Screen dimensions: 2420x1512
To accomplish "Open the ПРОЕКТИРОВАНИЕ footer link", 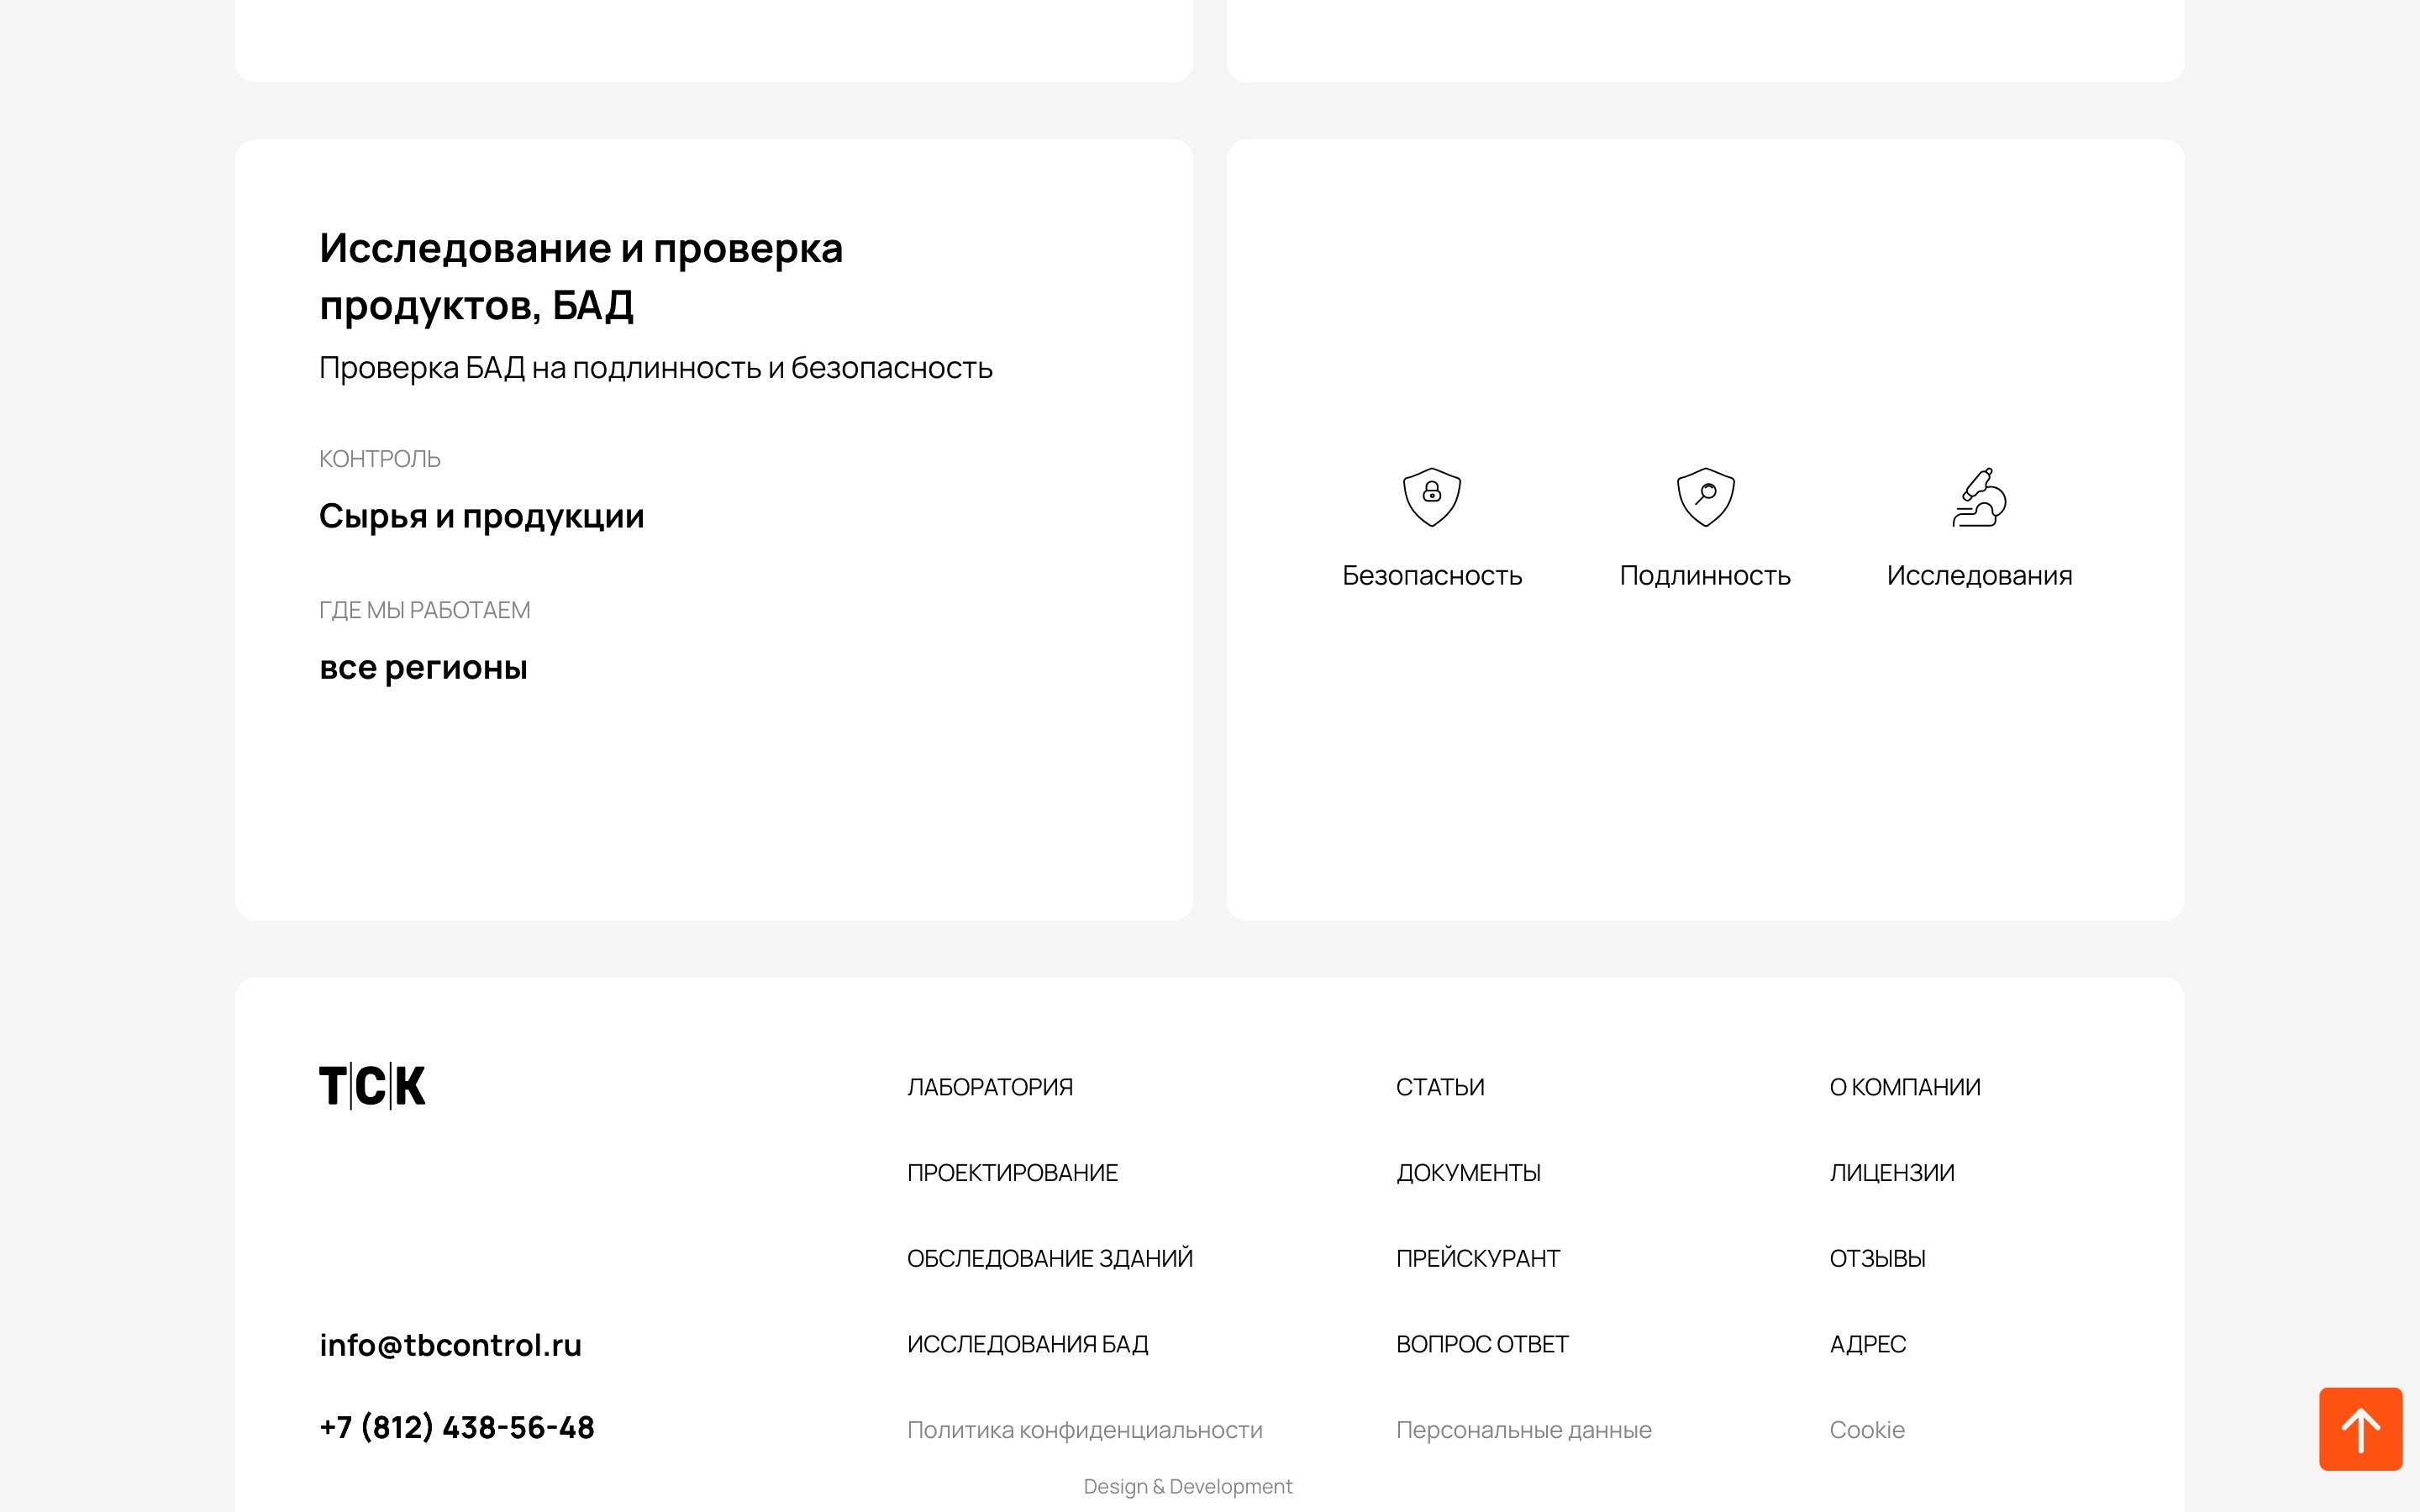I will (1012, 1172).
